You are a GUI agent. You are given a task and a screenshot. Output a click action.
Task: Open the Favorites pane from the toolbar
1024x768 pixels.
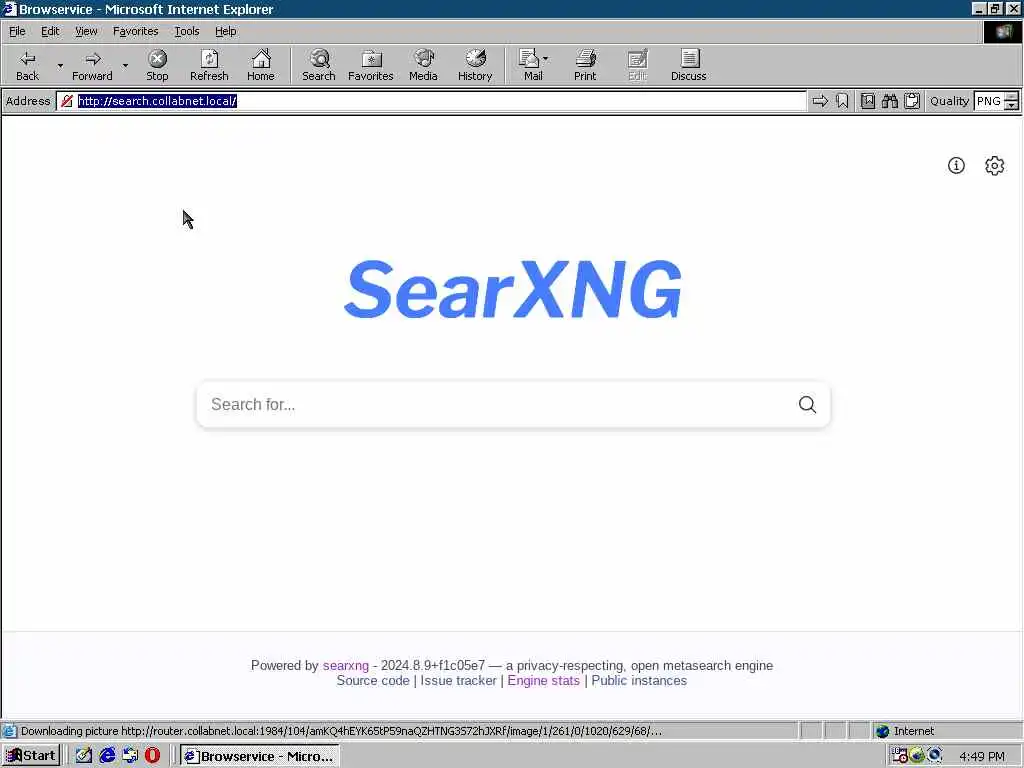pyautogui.click(x=370, y=65)
